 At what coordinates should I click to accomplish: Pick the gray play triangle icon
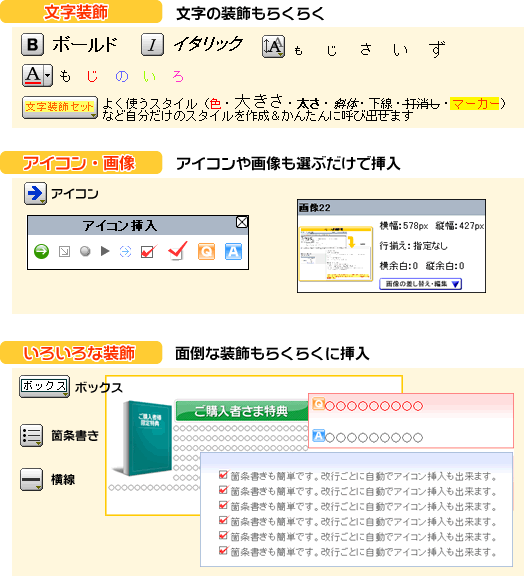(105, 251)
